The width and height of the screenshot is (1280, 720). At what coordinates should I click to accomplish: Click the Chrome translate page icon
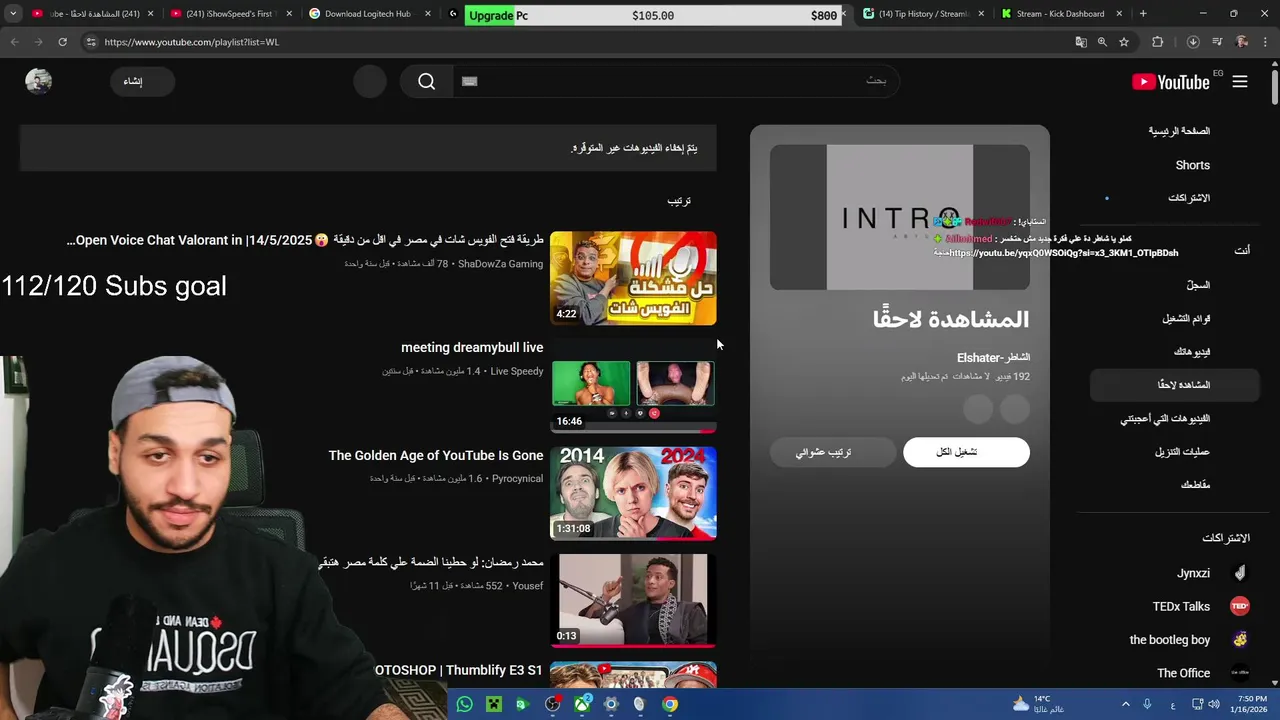point(1081,42)
